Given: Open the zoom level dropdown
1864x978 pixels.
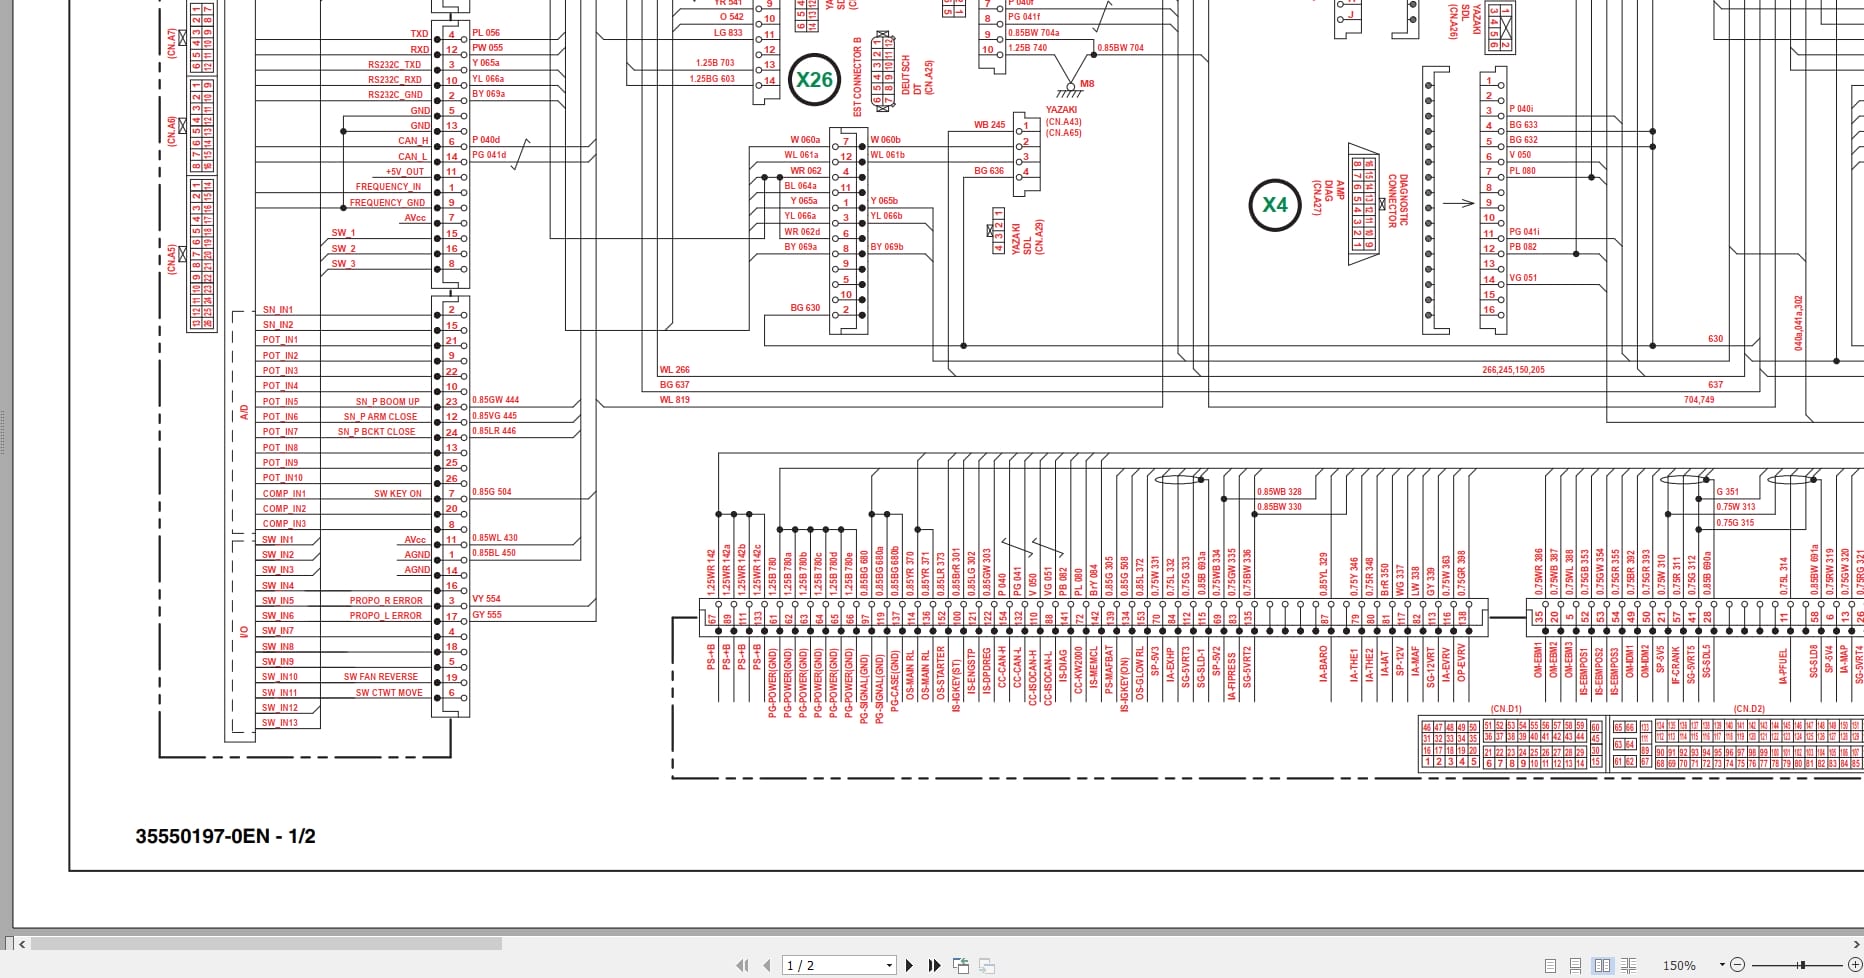Looking at the screenshot, I should [x=1722, y=964].
